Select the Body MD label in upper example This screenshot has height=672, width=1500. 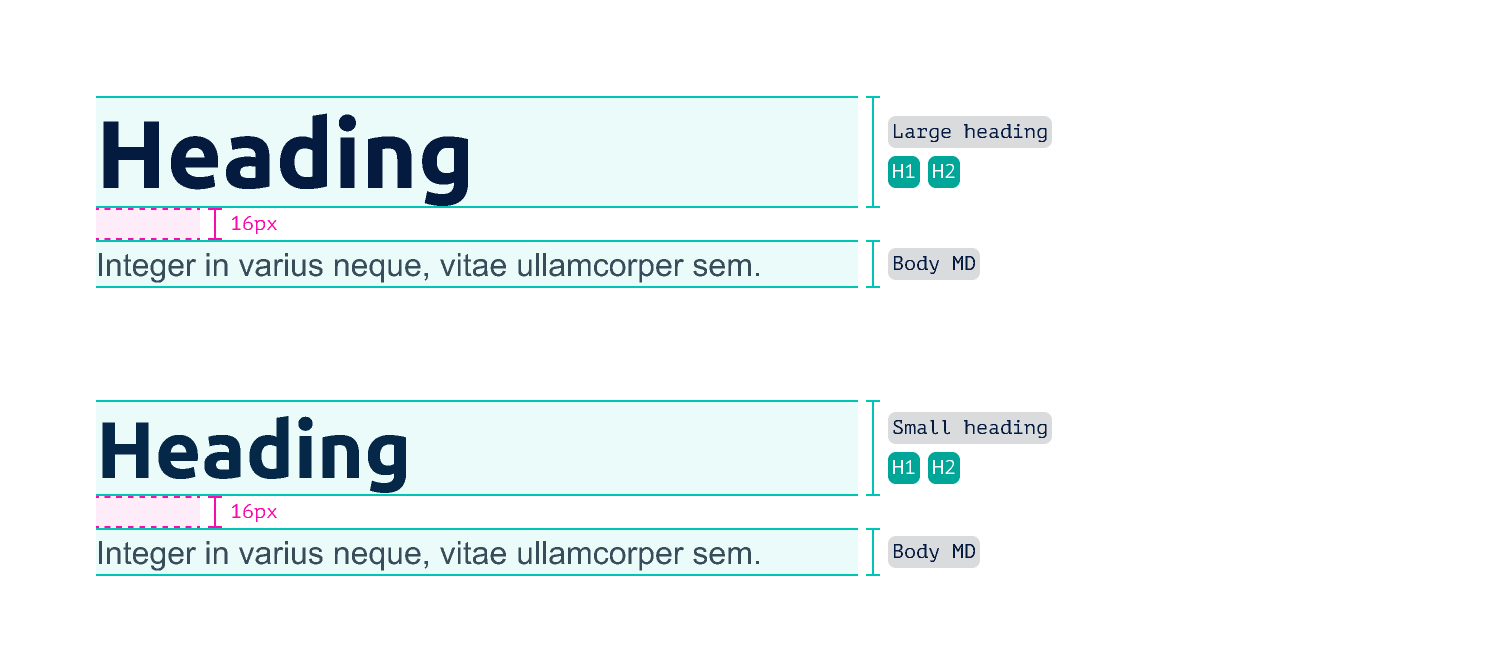coord(934,264)
